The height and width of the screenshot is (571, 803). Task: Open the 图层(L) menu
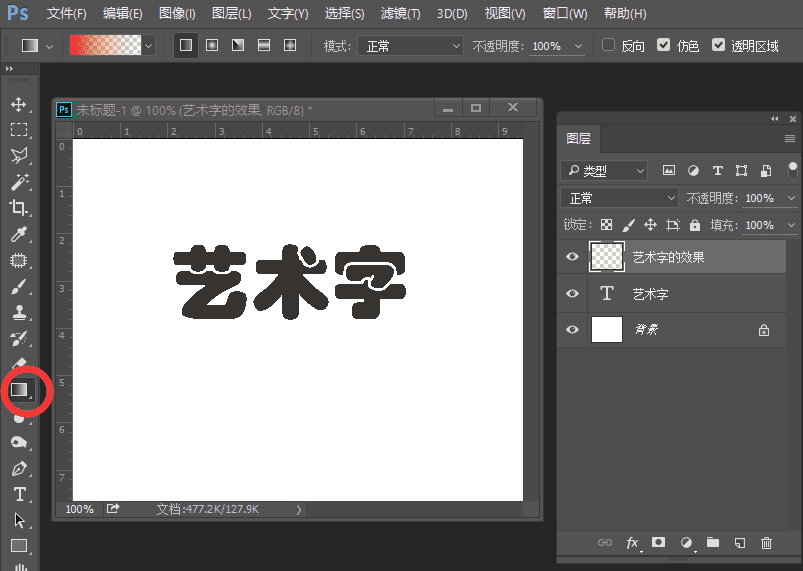pyautogui.click(x=231, y=14)
